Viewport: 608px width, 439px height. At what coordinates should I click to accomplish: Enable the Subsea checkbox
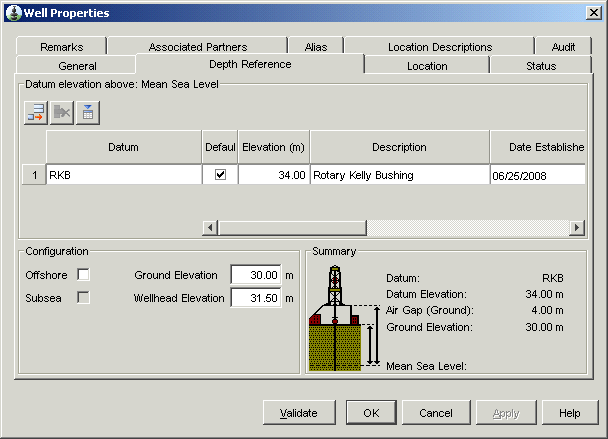[83, 298]
